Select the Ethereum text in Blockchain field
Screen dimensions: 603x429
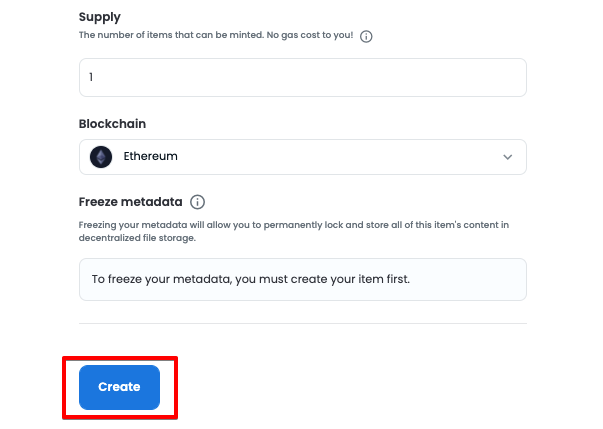click(150, 157)
